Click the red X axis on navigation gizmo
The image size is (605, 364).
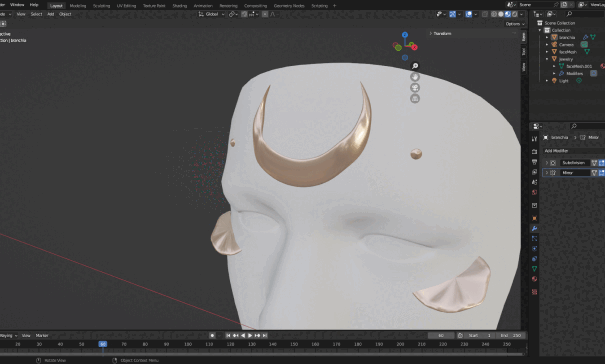(414, 47)
